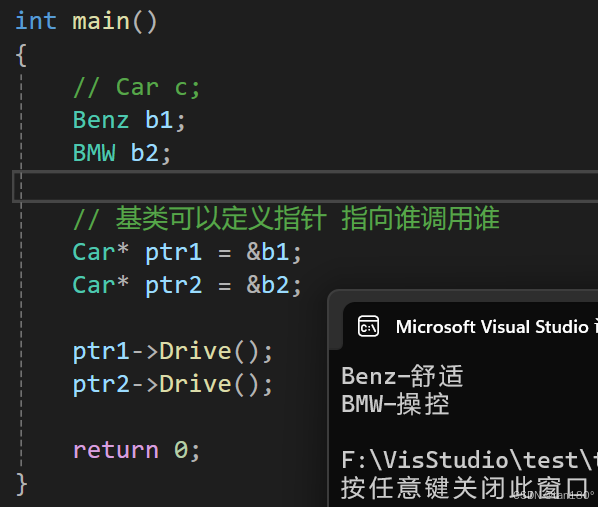Click the F:\VisStudio\test path in console

pyautogui.click(x=469, y=460)
